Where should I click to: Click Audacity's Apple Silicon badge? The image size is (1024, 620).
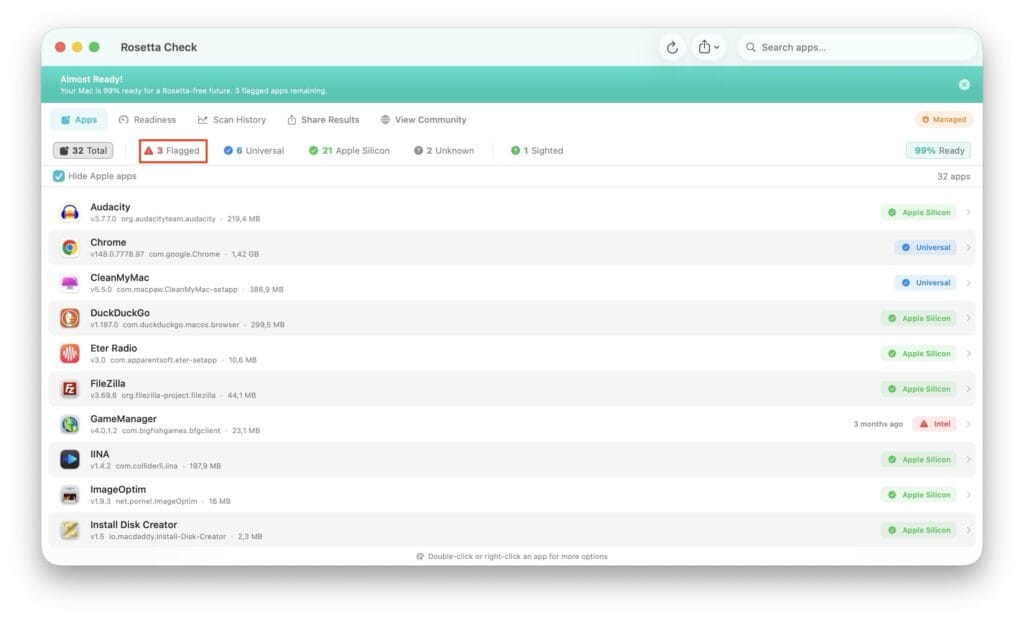point(918,212)
